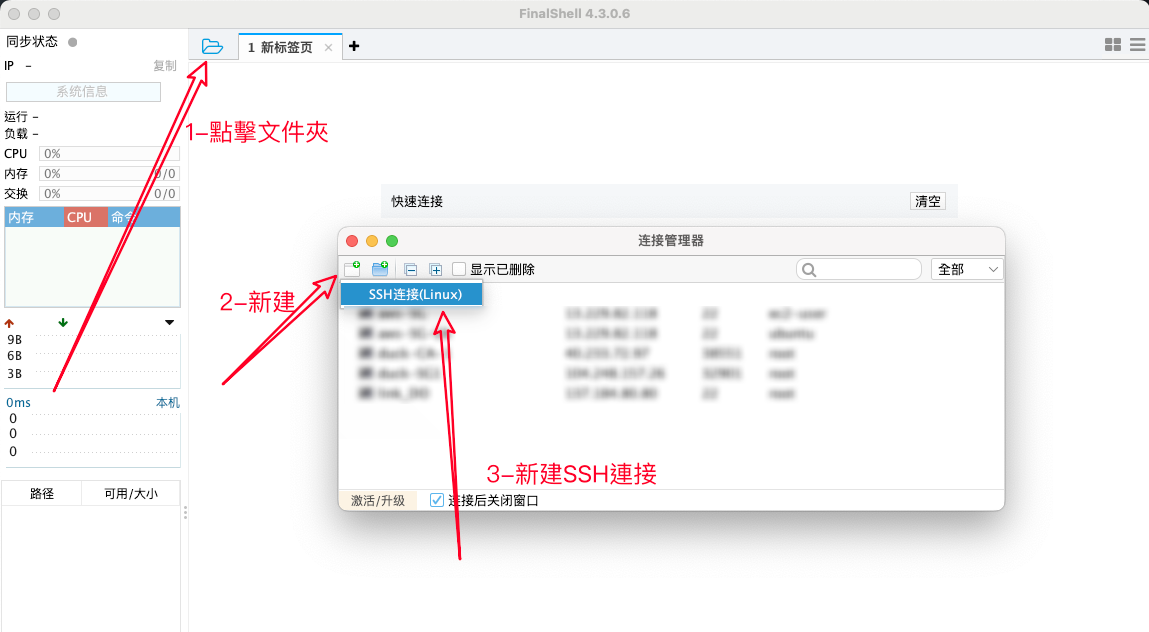Click 激活/升级 in the dialog footer
This screenshot has width=1149, height=632.
[378, 500]
